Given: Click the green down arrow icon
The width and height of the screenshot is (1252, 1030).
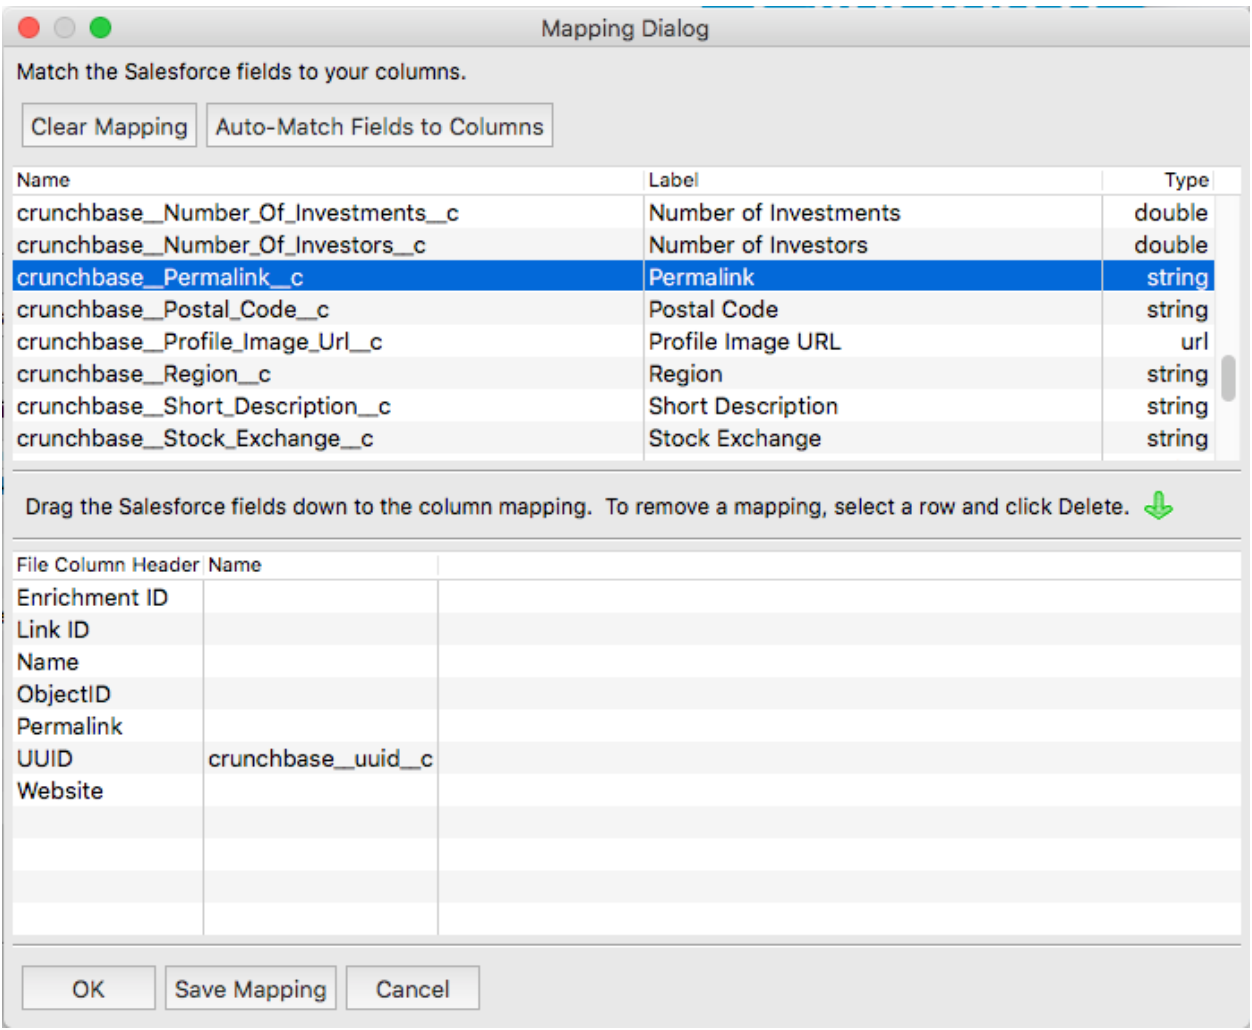Looking at the screenshot, I should coord(1158,506).
